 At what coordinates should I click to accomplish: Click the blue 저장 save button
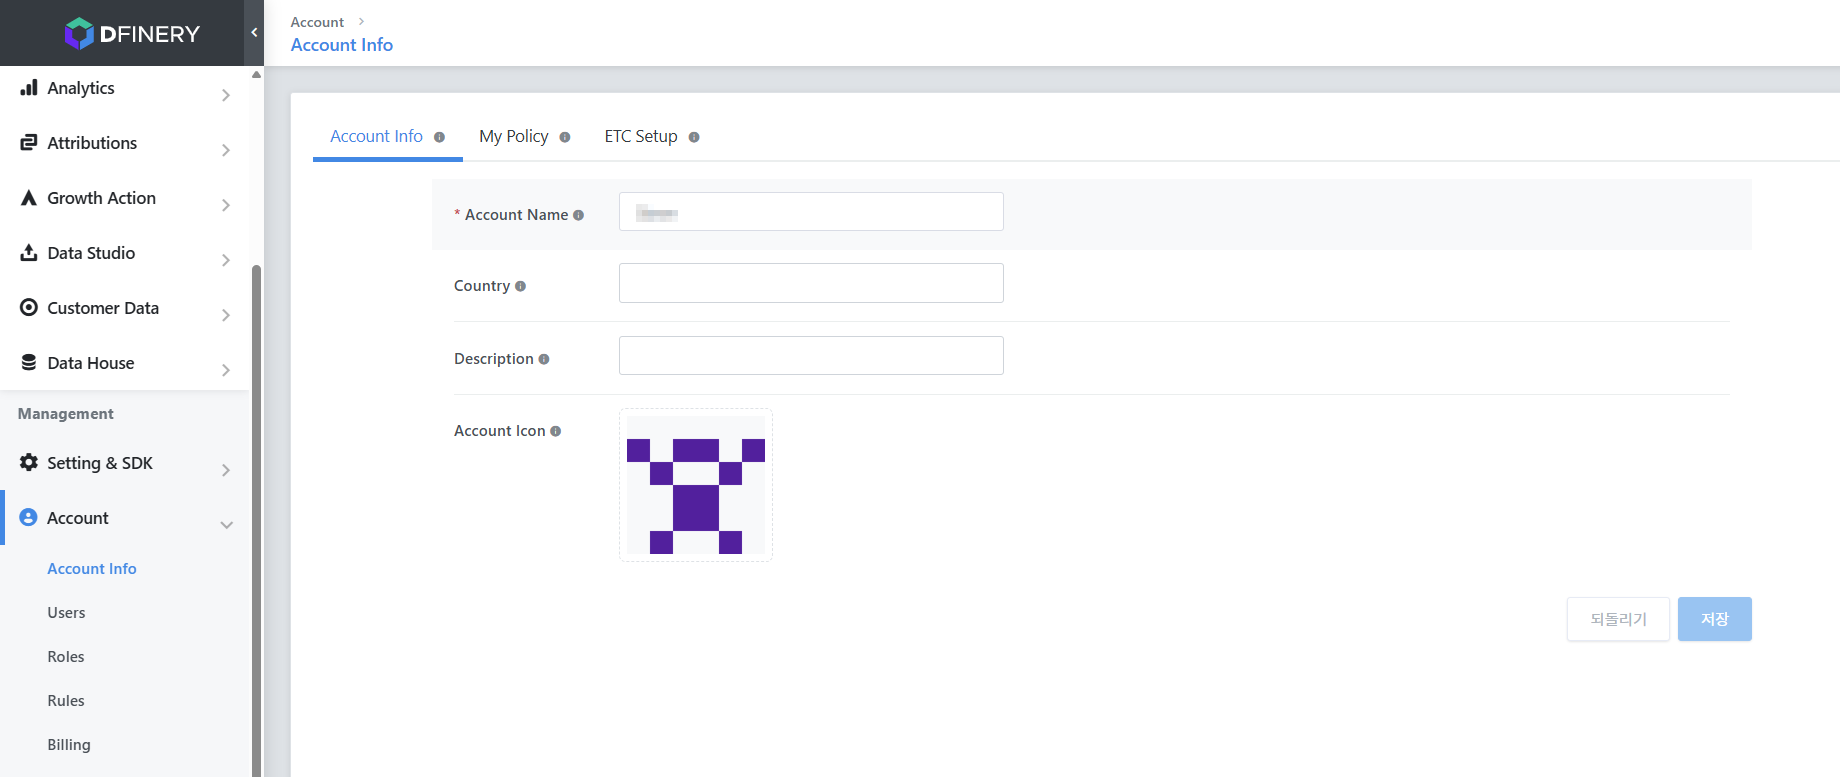[1714, 619]
